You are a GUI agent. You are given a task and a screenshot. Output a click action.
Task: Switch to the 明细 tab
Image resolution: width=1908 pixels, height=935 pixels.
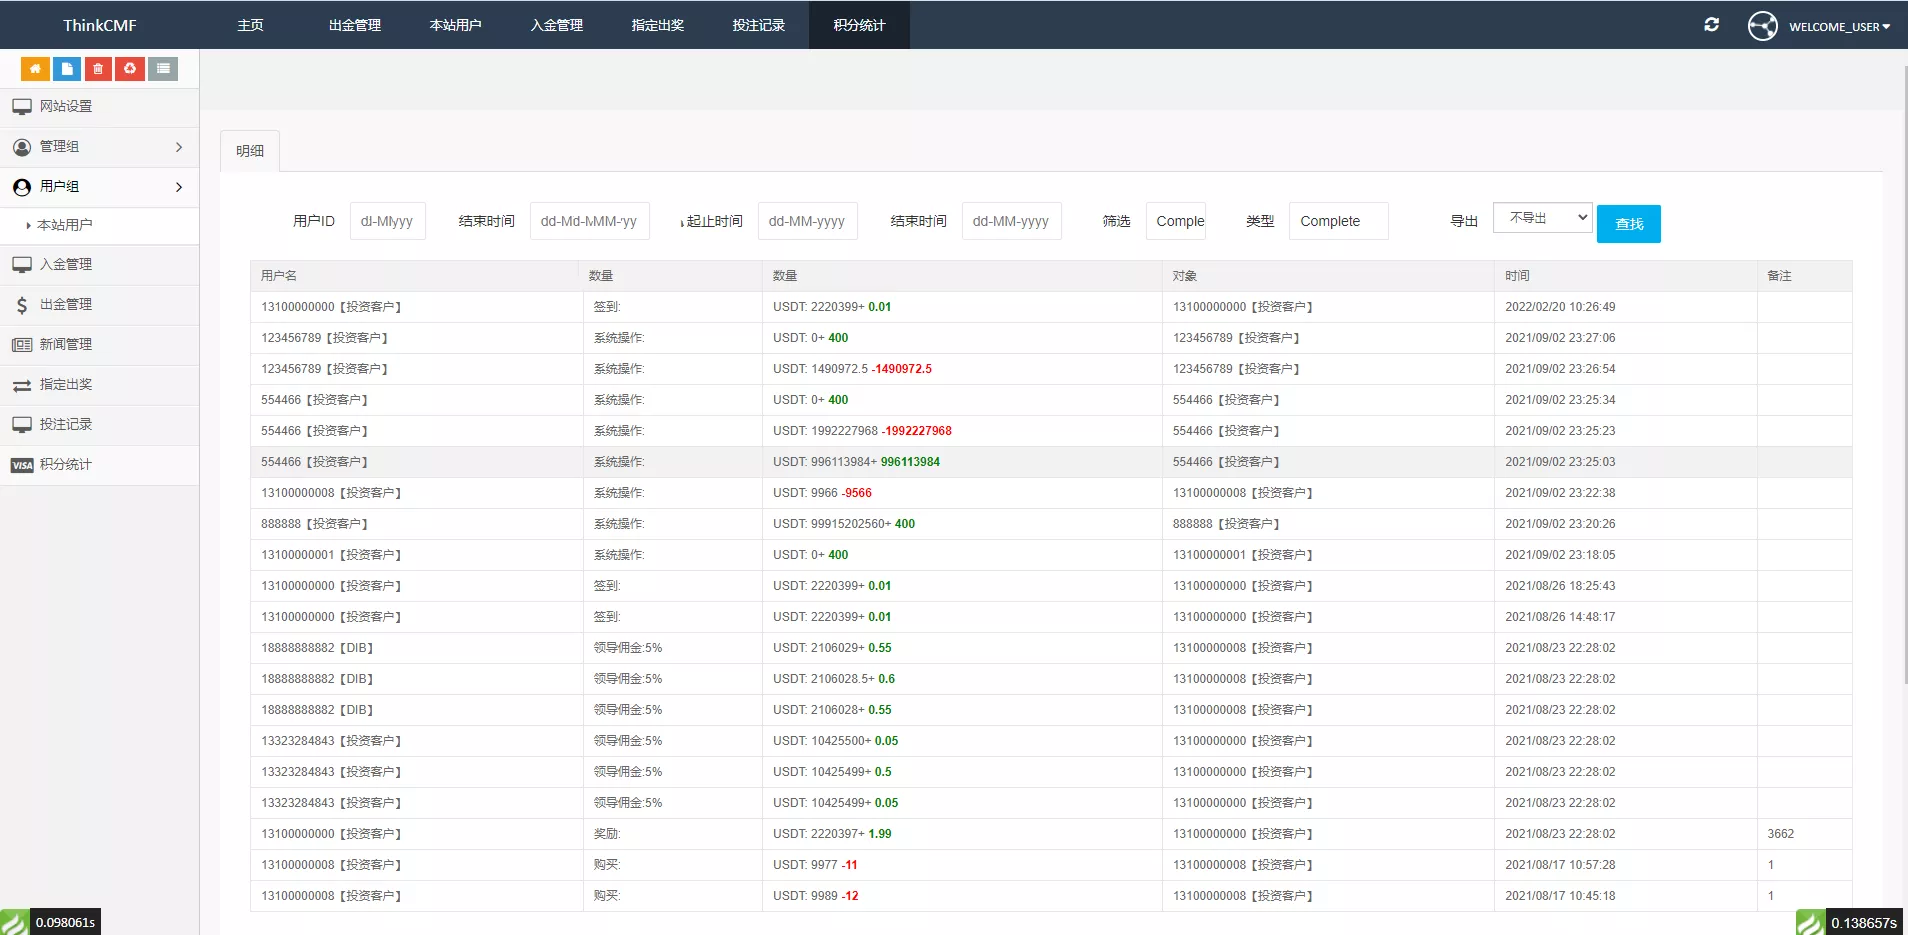coord(250,151)
